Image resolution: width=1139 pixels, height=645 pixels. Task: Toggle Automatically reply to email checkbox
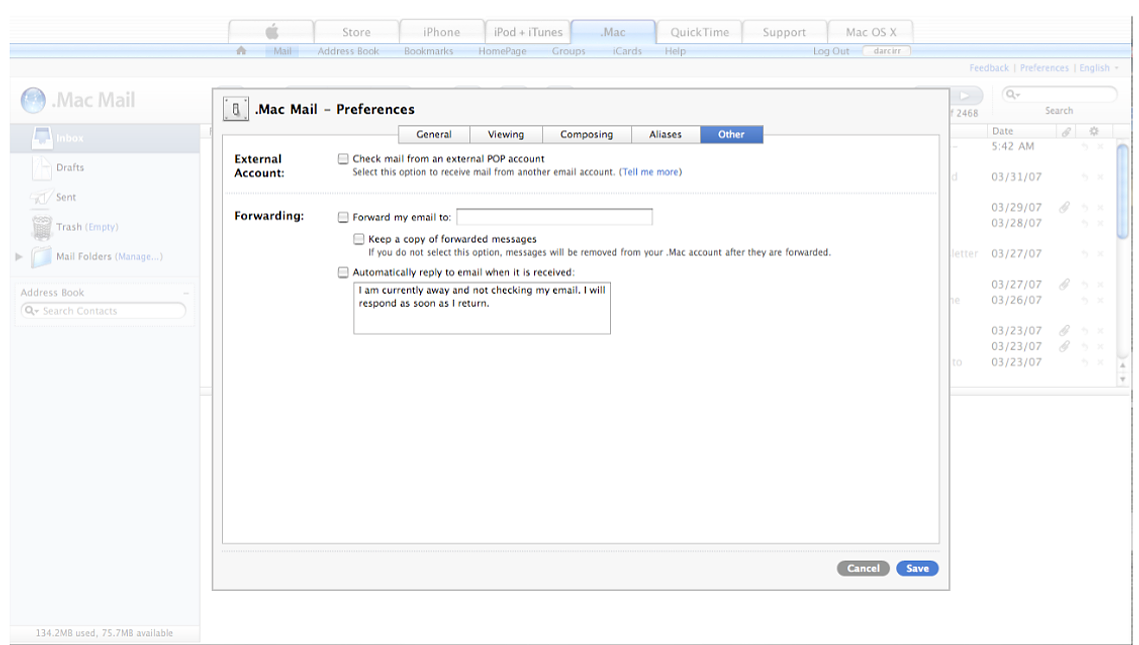(x=343, y=272)
